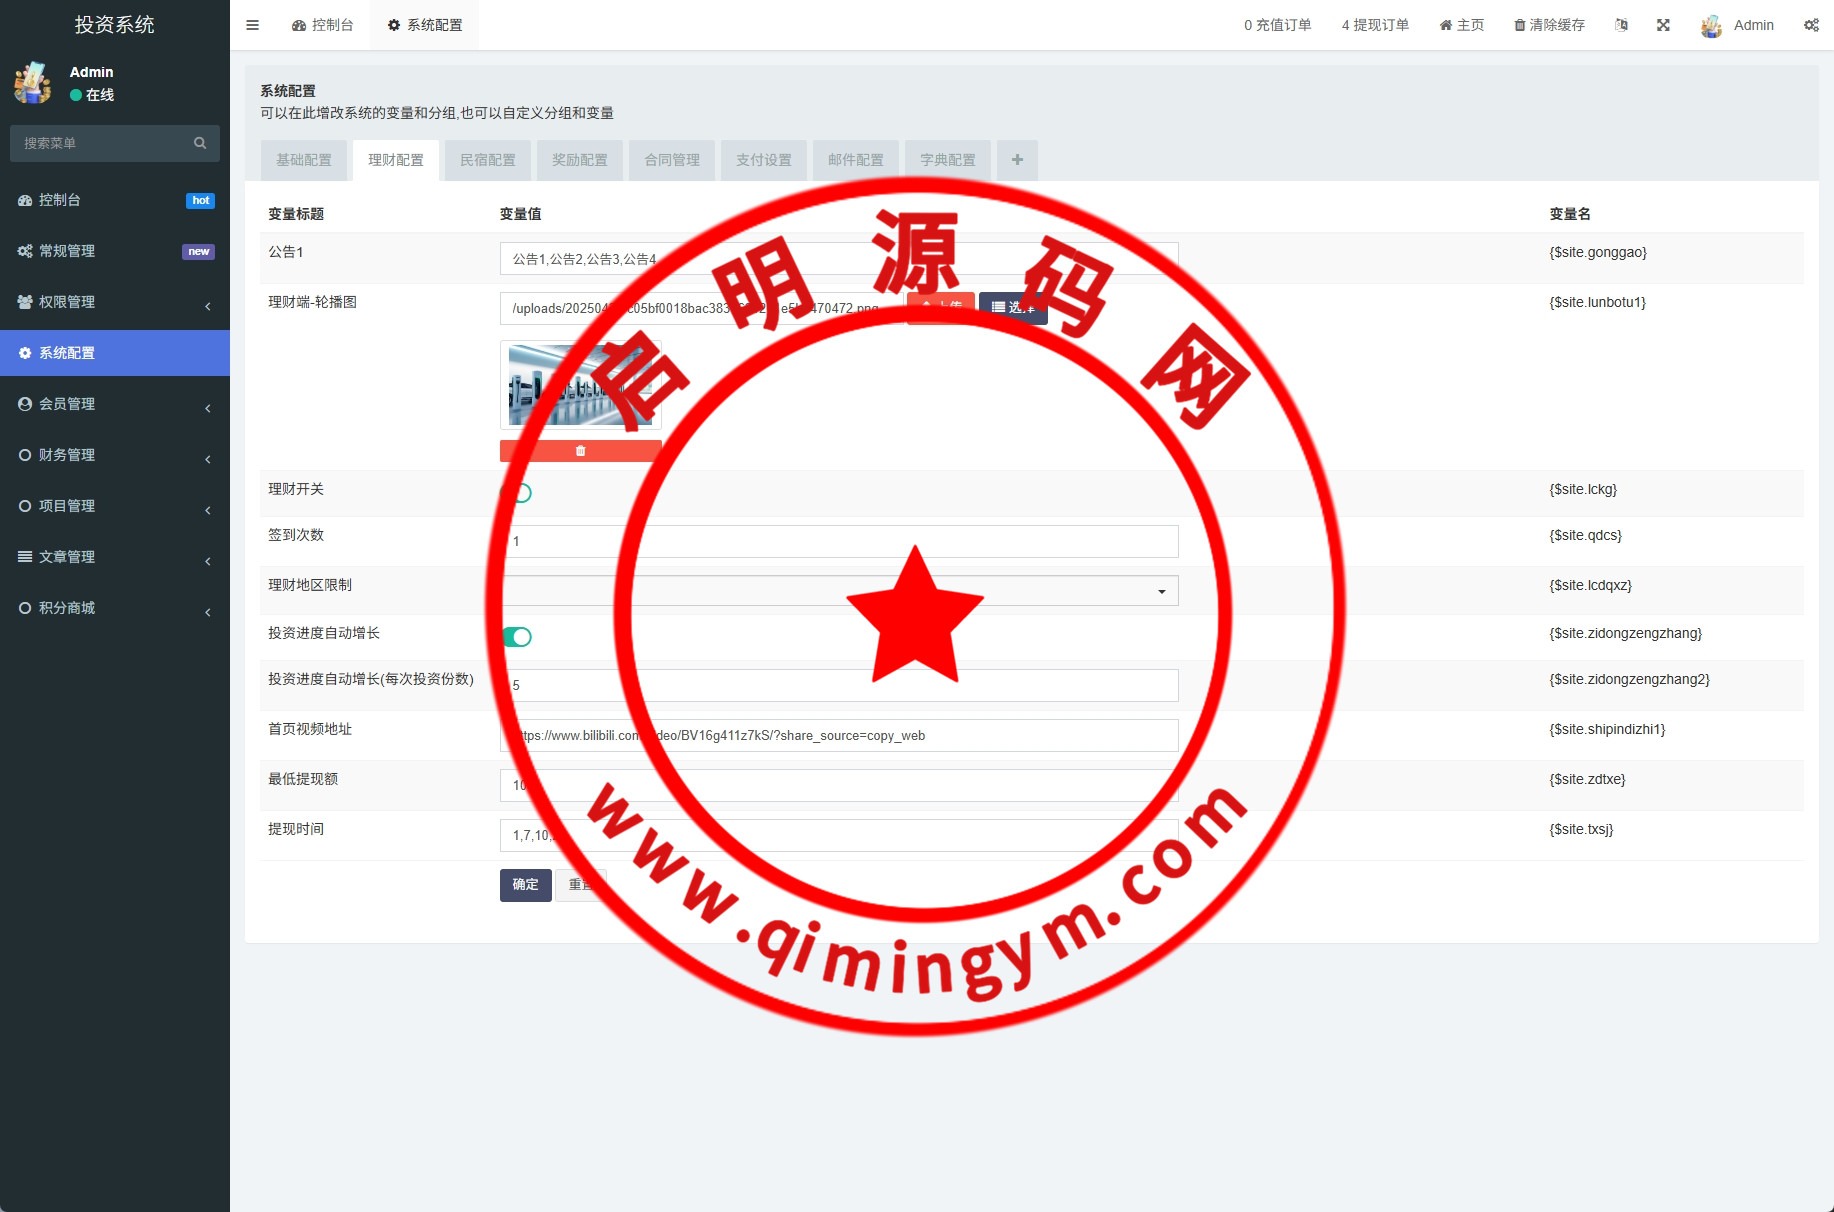
Task: Delete the carousel image with trash button
Action: pyautogui.click(x=580, y=451)
